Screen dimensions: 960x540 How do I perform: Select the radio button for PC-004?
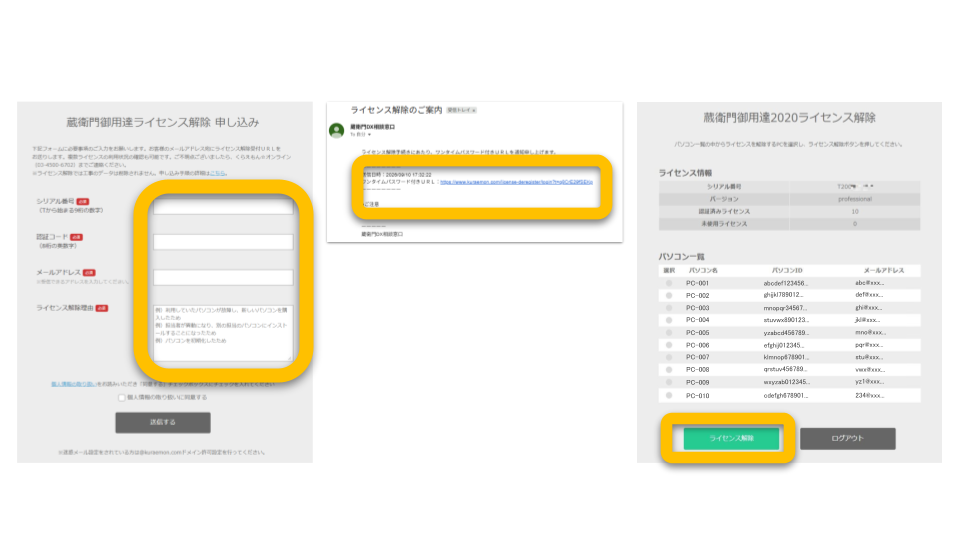669,320
